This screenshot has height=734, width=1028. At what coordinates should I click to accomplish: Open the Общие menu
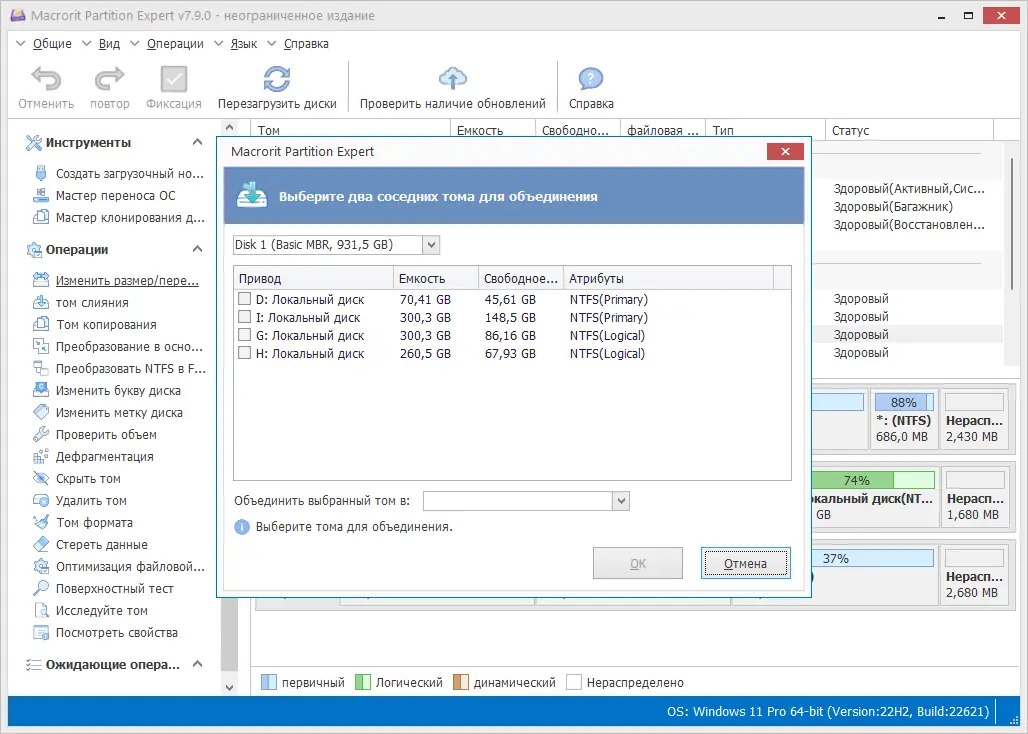coord(52,44)
